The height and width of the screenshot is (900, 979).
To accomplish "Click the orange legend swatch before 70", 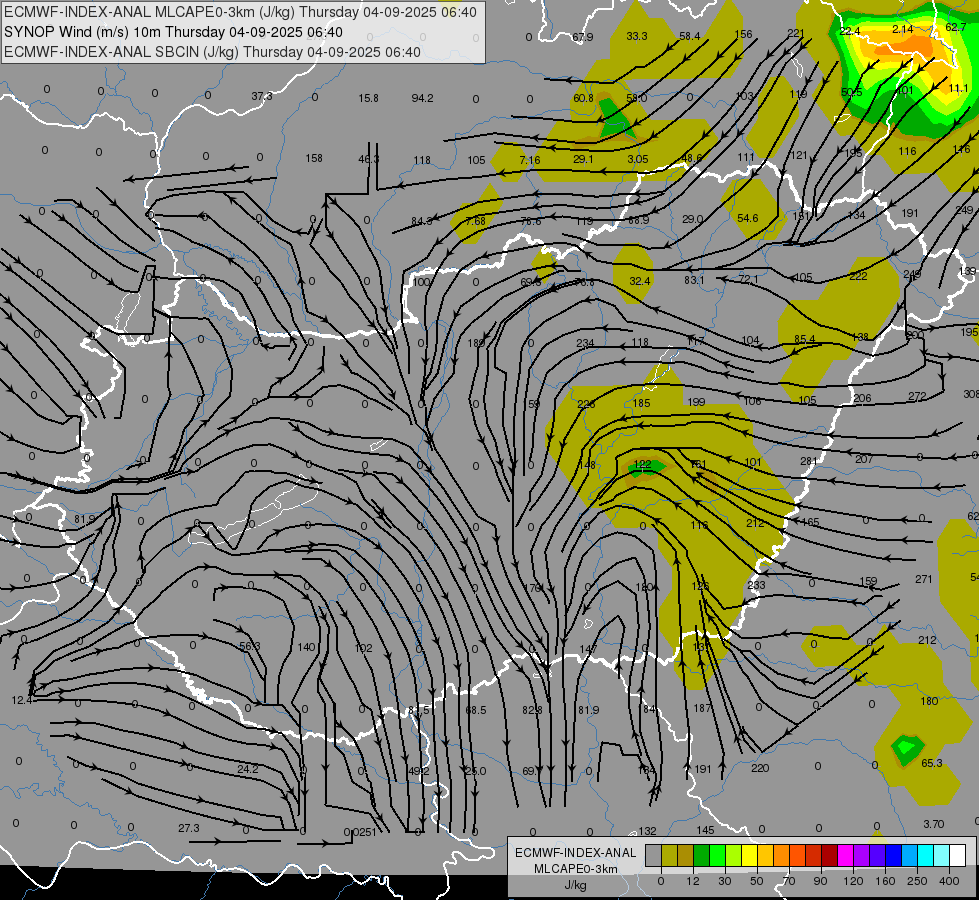I will click(x=782, y=856).
